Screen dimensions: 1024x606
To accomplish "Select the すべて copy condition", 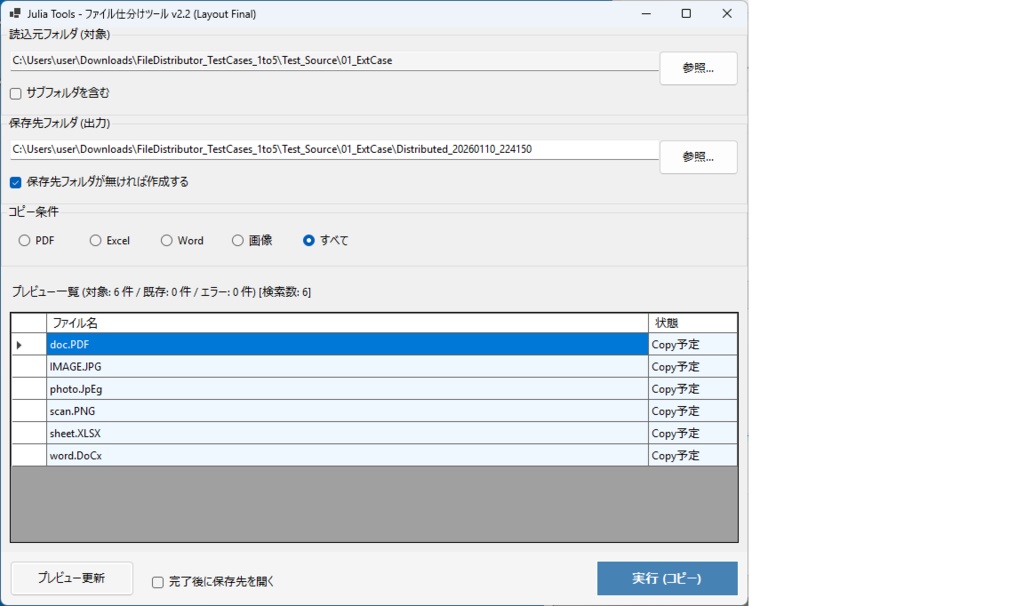I will pyautogui.click(x=308, y=240).
